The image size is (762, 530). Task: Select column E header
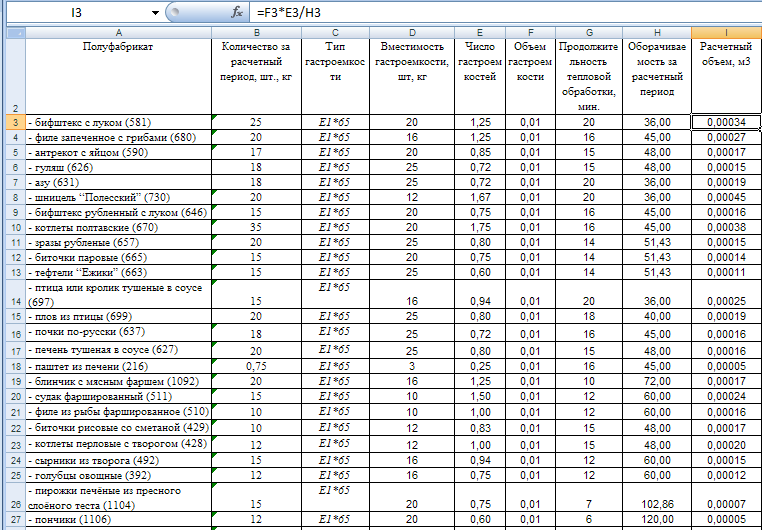(x=480, y=33)
